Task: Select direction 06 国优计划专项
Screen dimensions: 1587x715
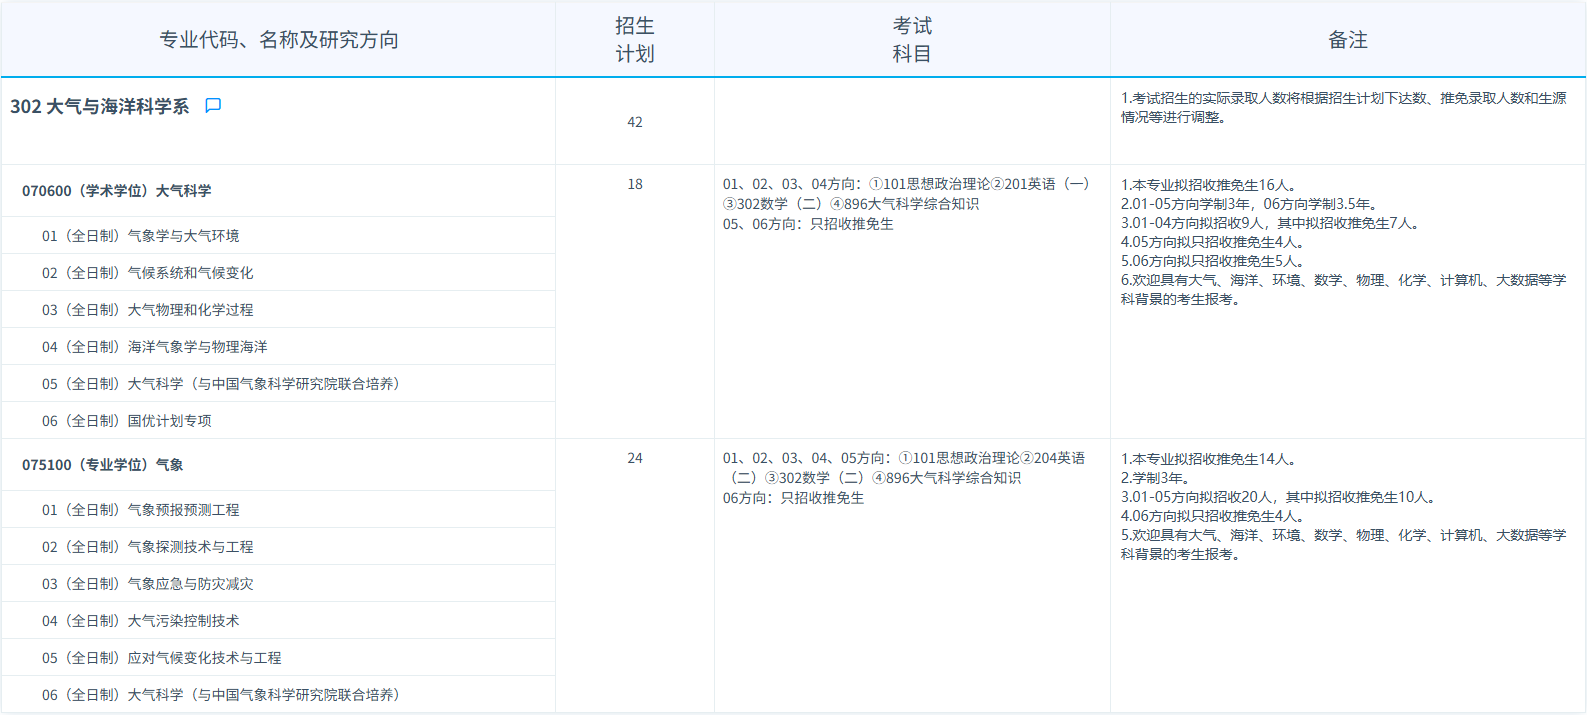Action: (126, 421)
